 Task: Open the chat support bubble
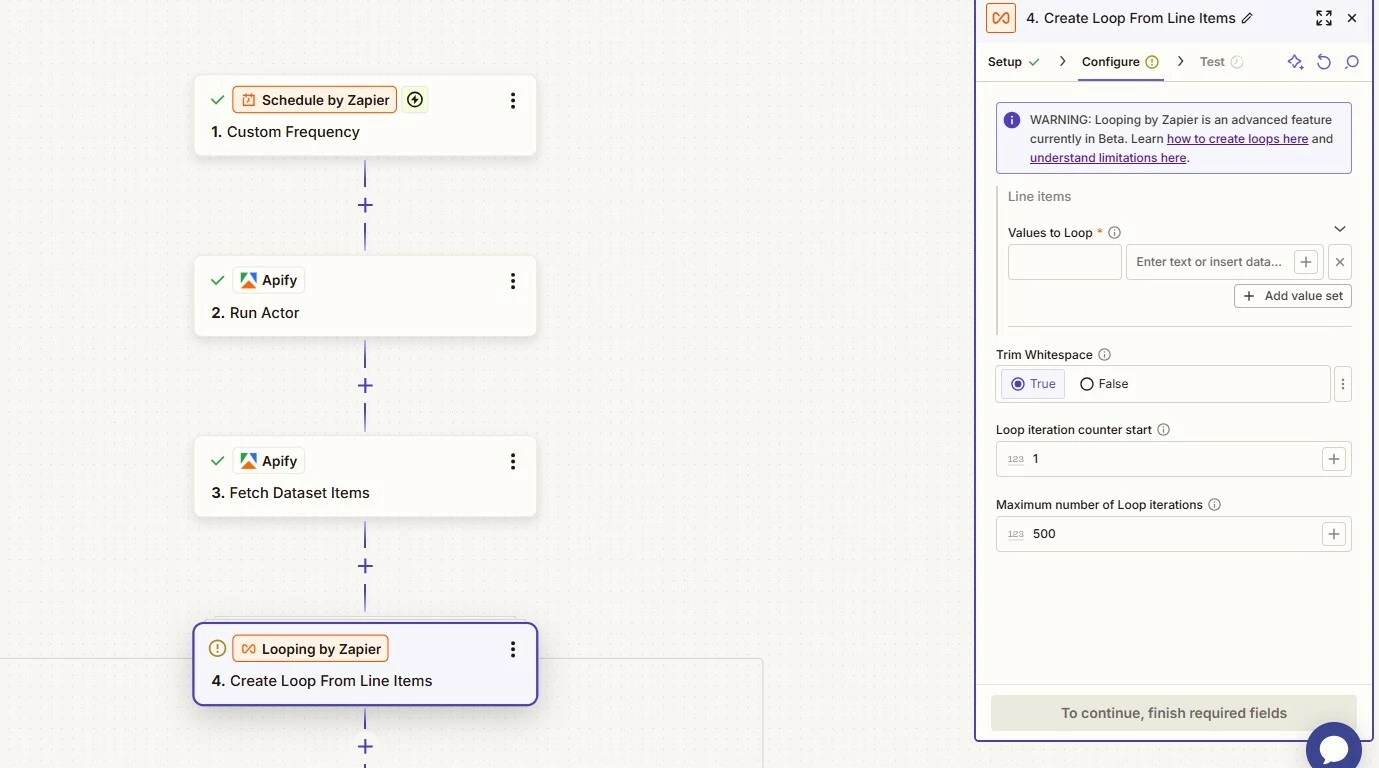(1334, 748)
